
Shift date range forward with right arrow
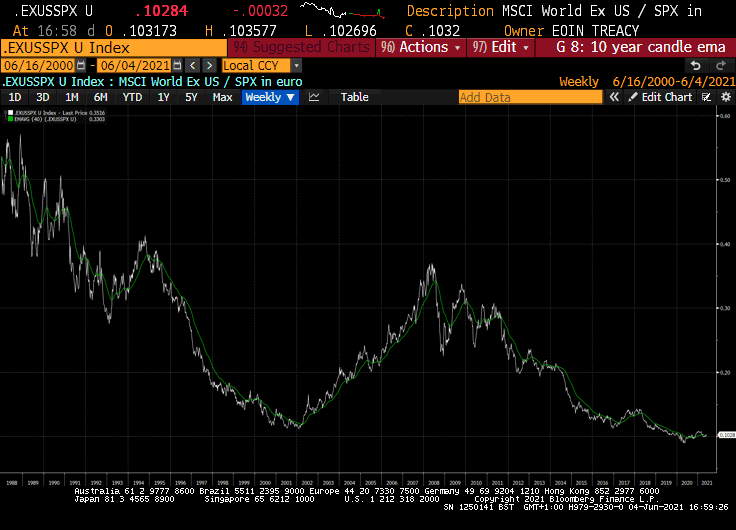pos(210,65)
